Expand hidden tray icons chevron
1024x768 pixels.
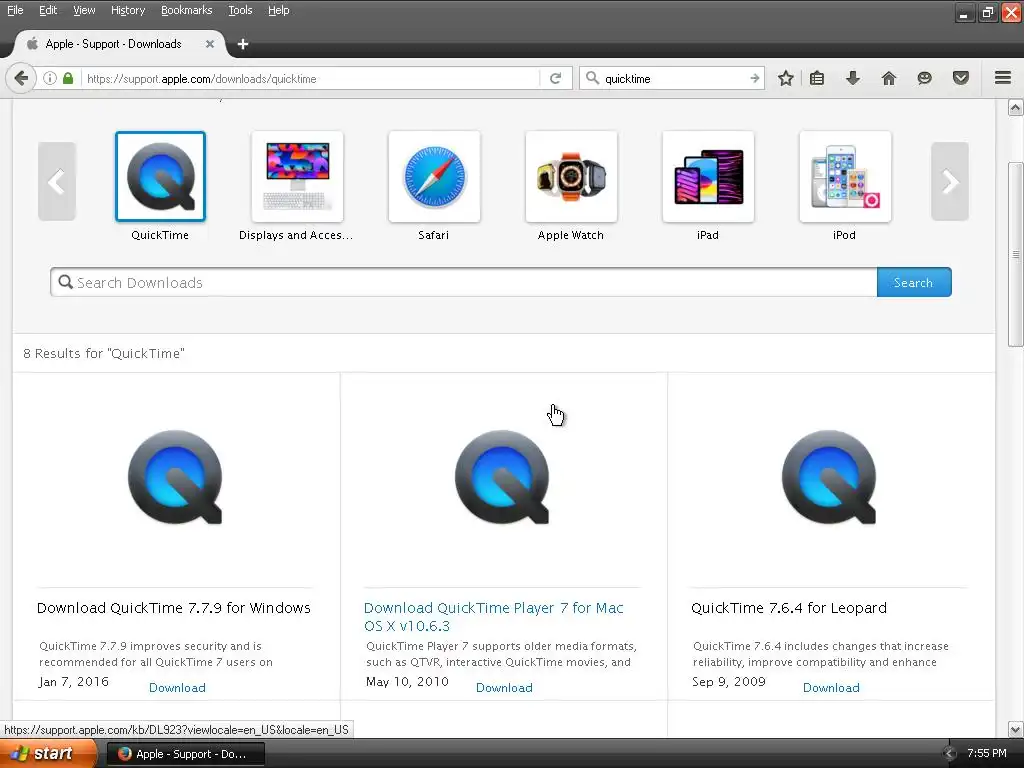[950, 754]
